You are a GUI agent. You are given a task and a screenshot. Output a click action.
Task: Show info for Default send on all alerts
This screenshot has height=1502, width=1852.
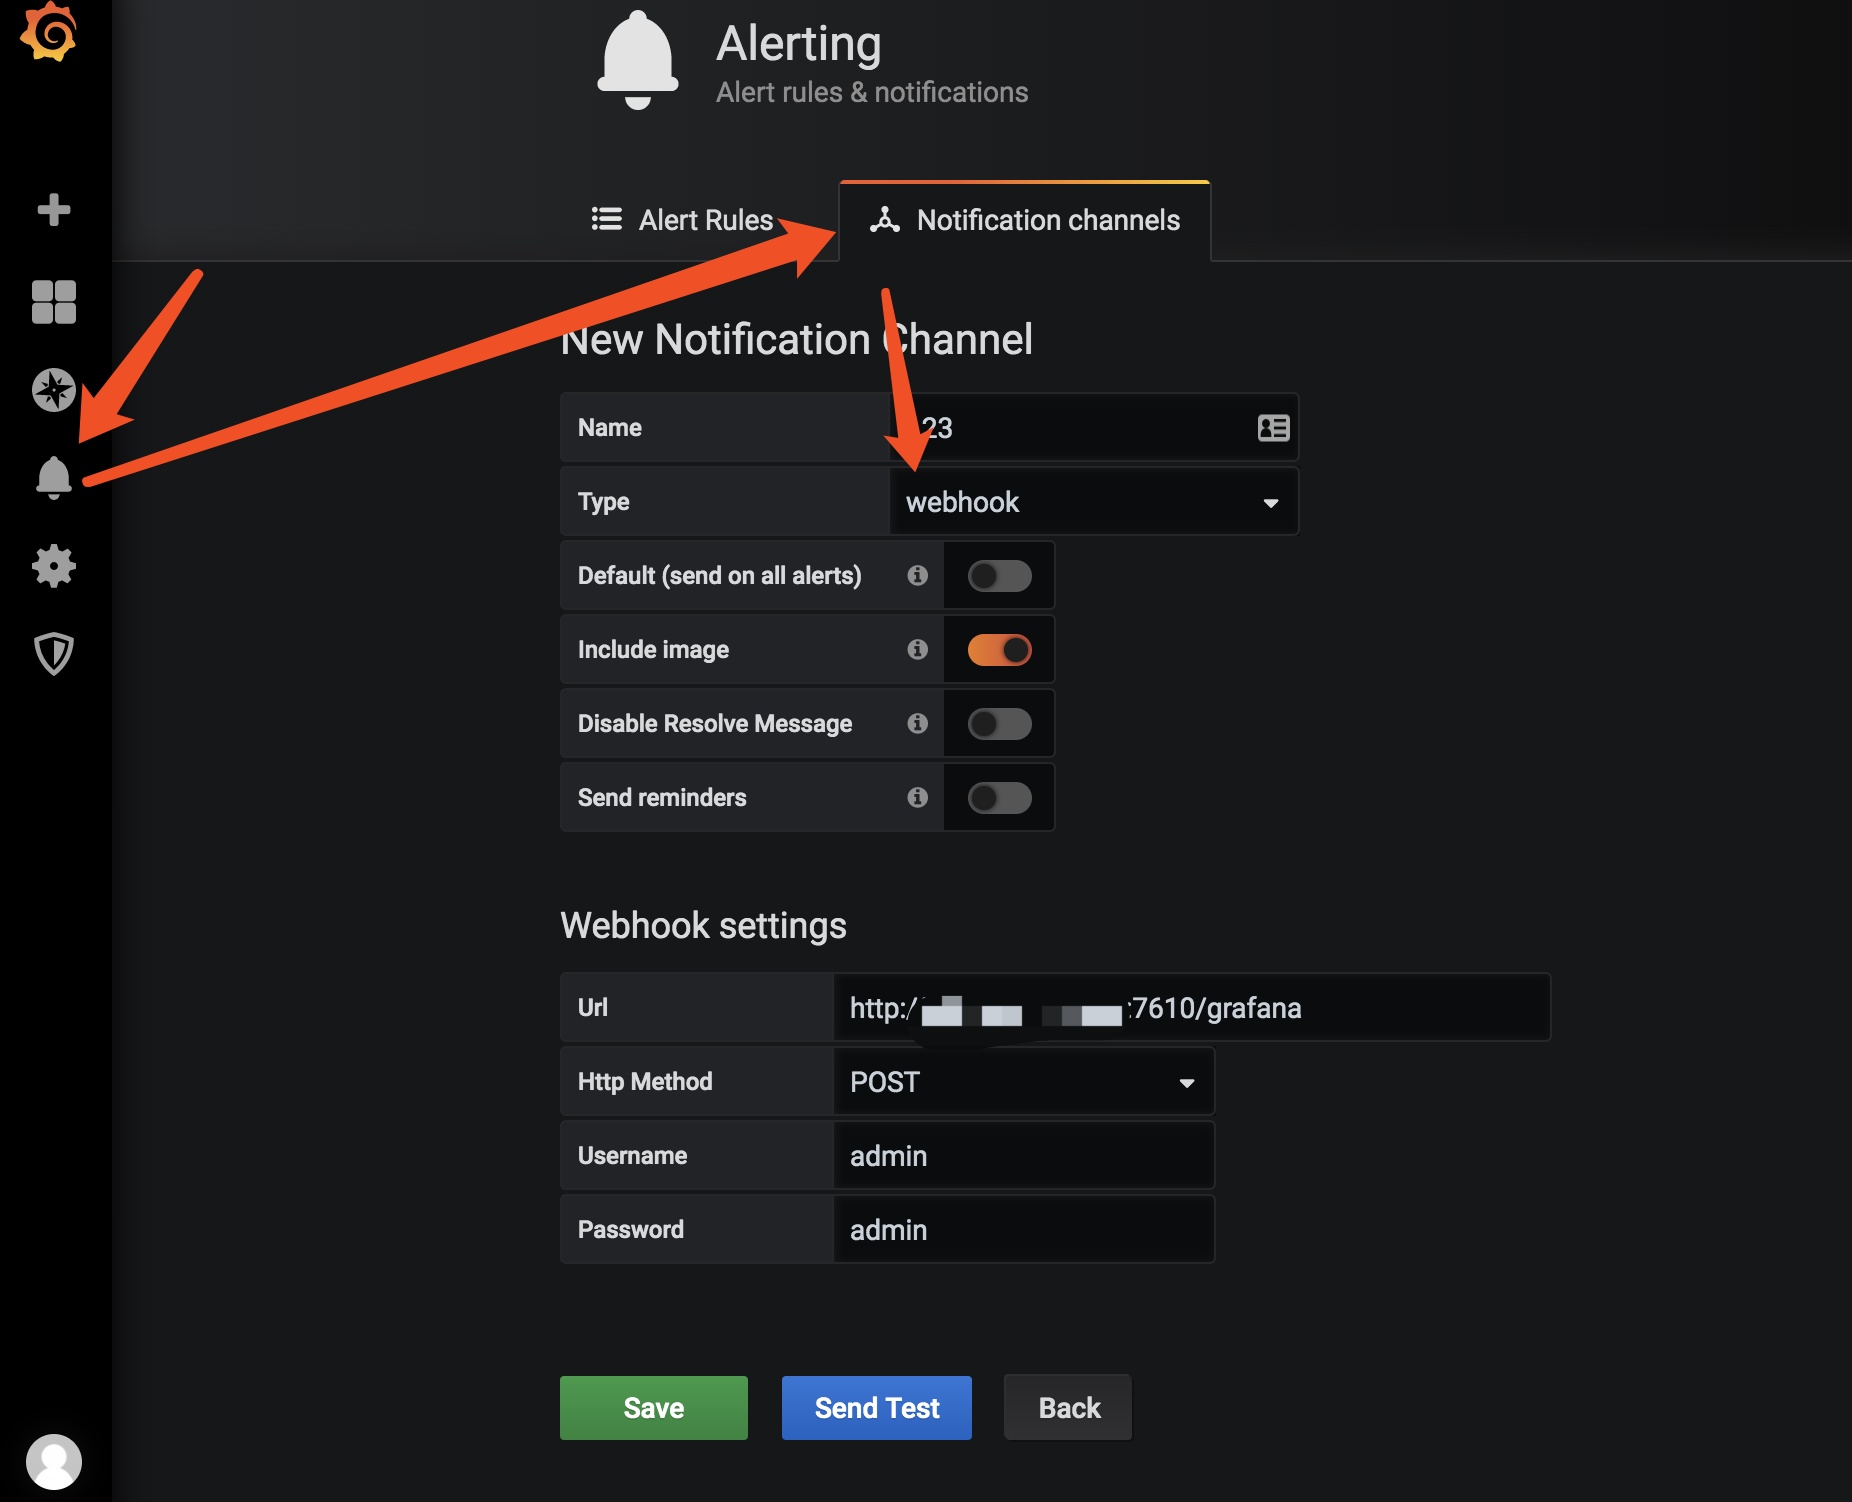(917, 575)
